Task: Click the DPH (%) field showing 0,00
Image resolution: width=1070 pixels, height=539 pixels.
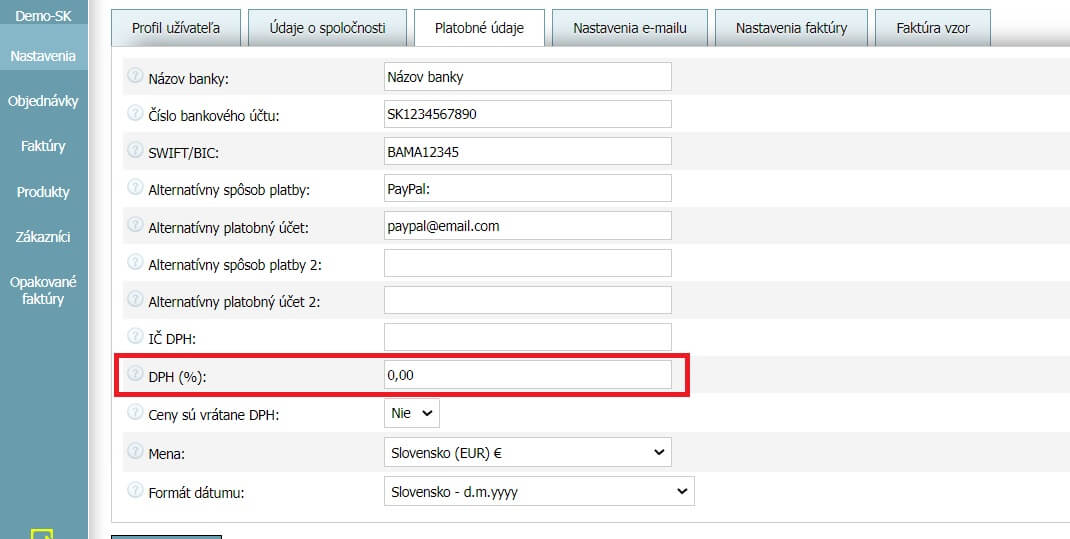Action: (x=527, y=375)
